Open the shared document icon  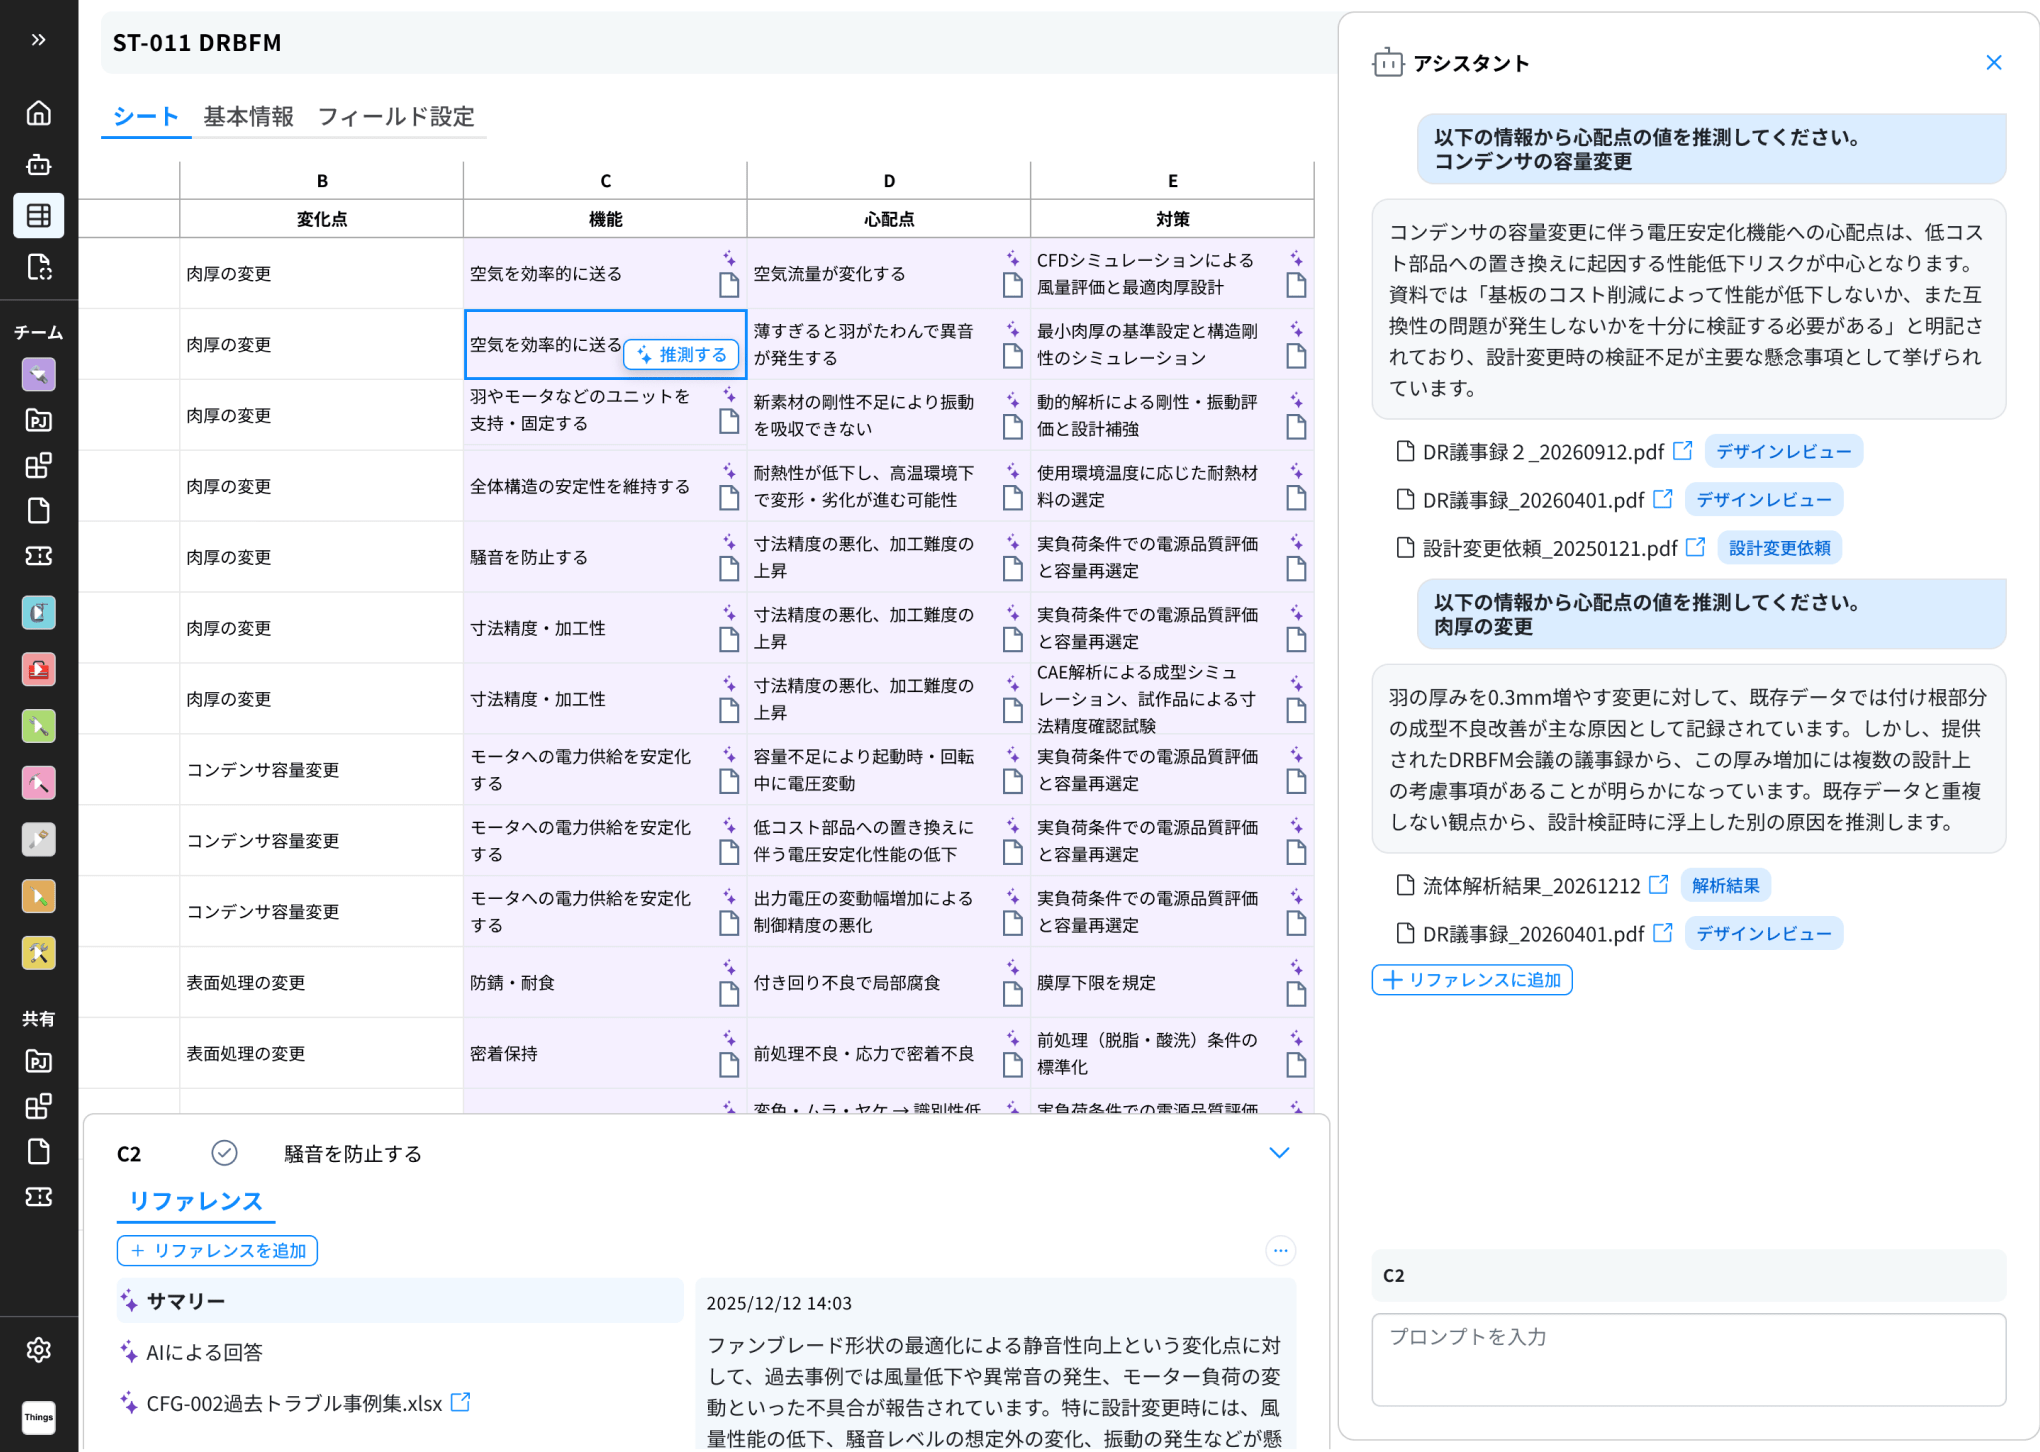click(x=38, y=1152)
